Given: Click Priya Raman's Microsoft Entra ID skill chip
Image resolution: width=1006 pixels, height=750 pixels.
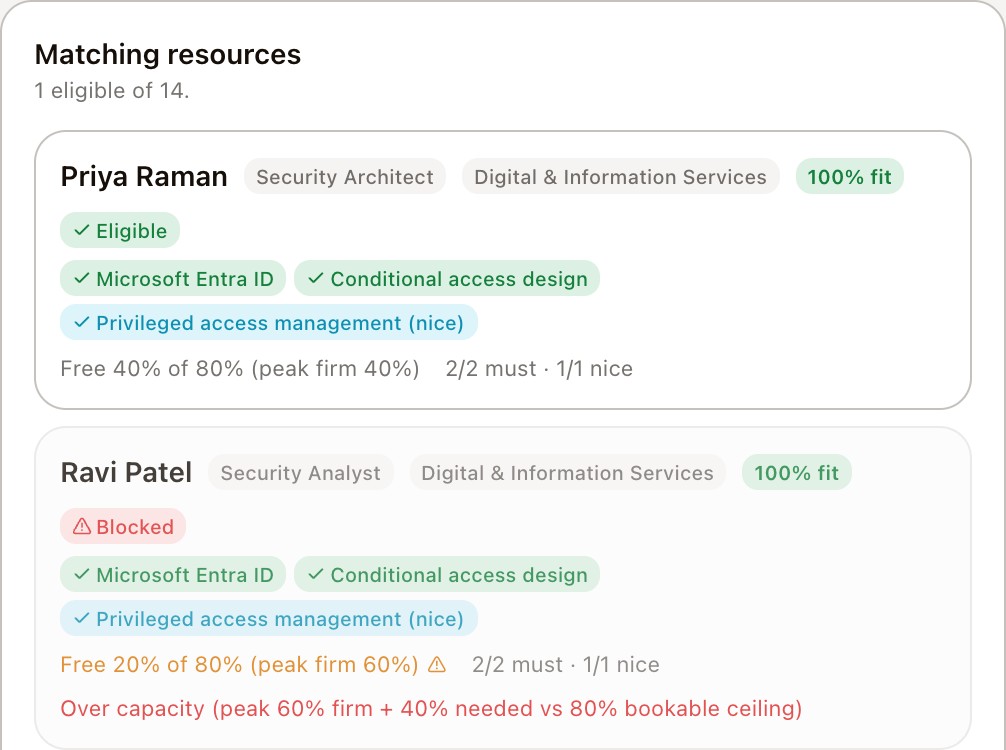Looking at the screenshot, I should (x=173, y=278).
